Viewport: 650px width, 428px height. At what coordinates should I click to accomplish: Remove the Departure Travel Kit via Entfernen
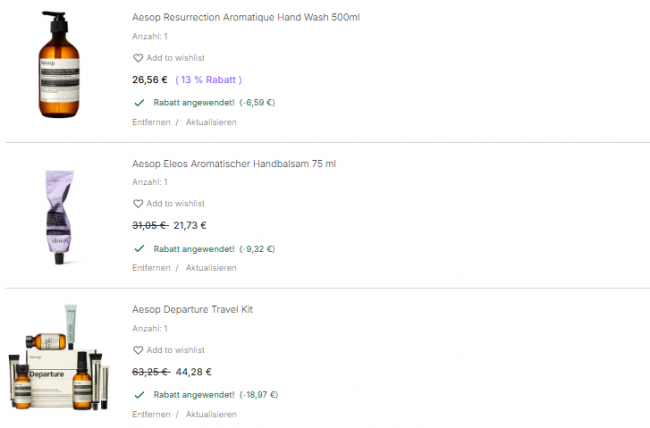[x=151, y=414]
